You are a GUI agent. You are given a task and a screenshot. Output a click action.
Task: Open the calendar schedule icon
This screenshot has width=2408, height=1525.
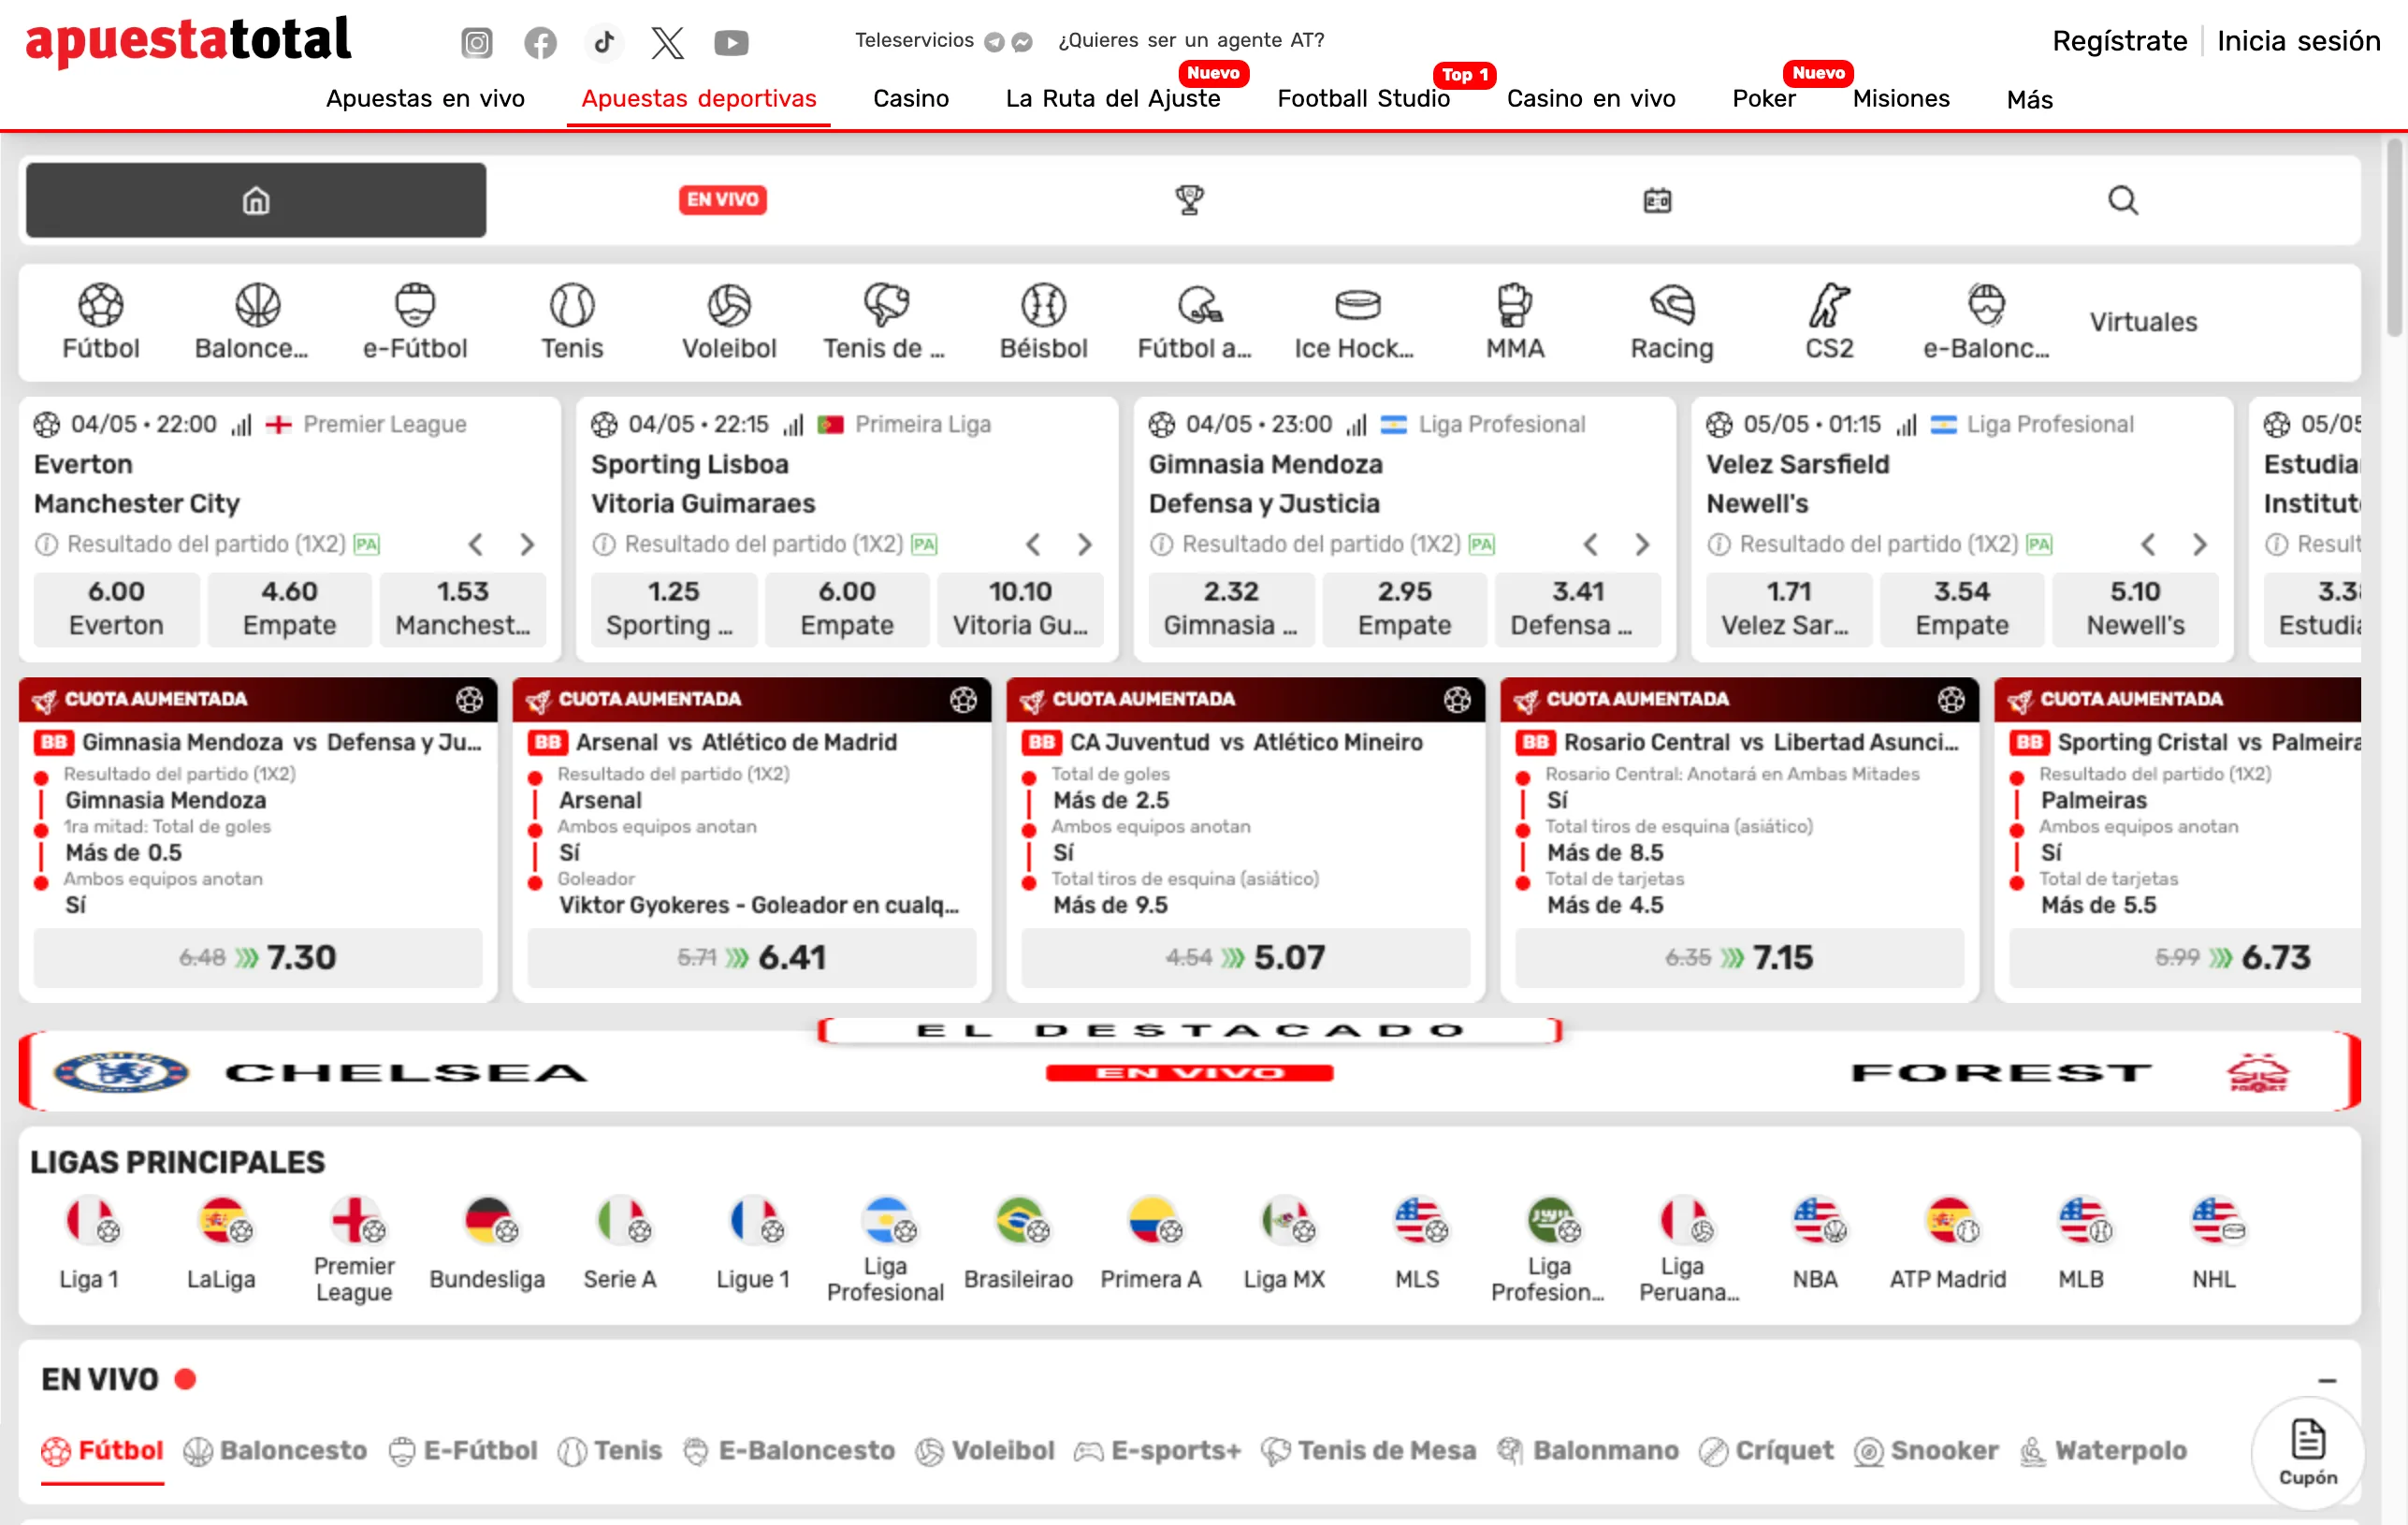[x=1657, y=200]
